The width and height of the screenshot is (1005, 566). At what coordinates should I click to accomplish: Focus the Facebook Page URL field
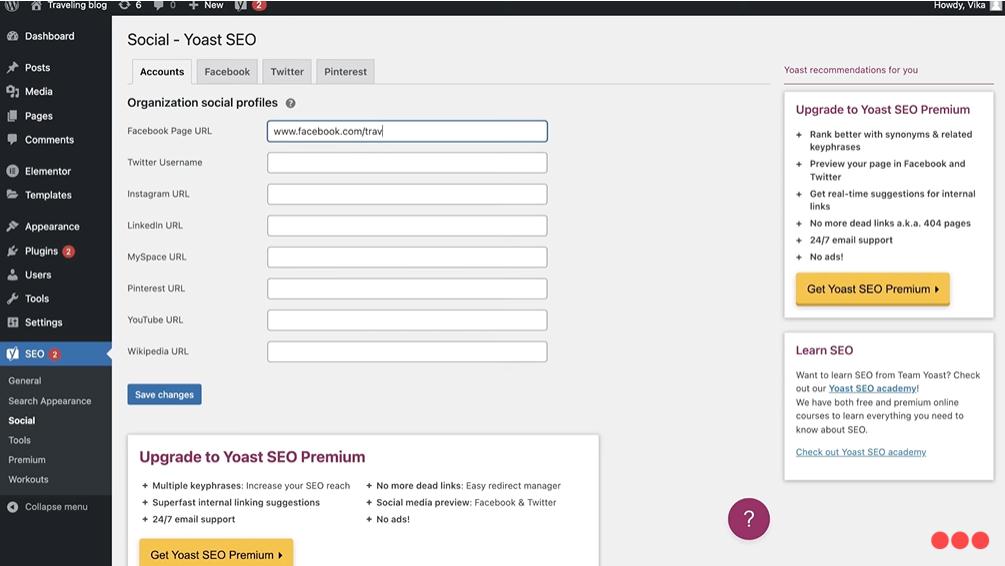(x=407, y=131)
